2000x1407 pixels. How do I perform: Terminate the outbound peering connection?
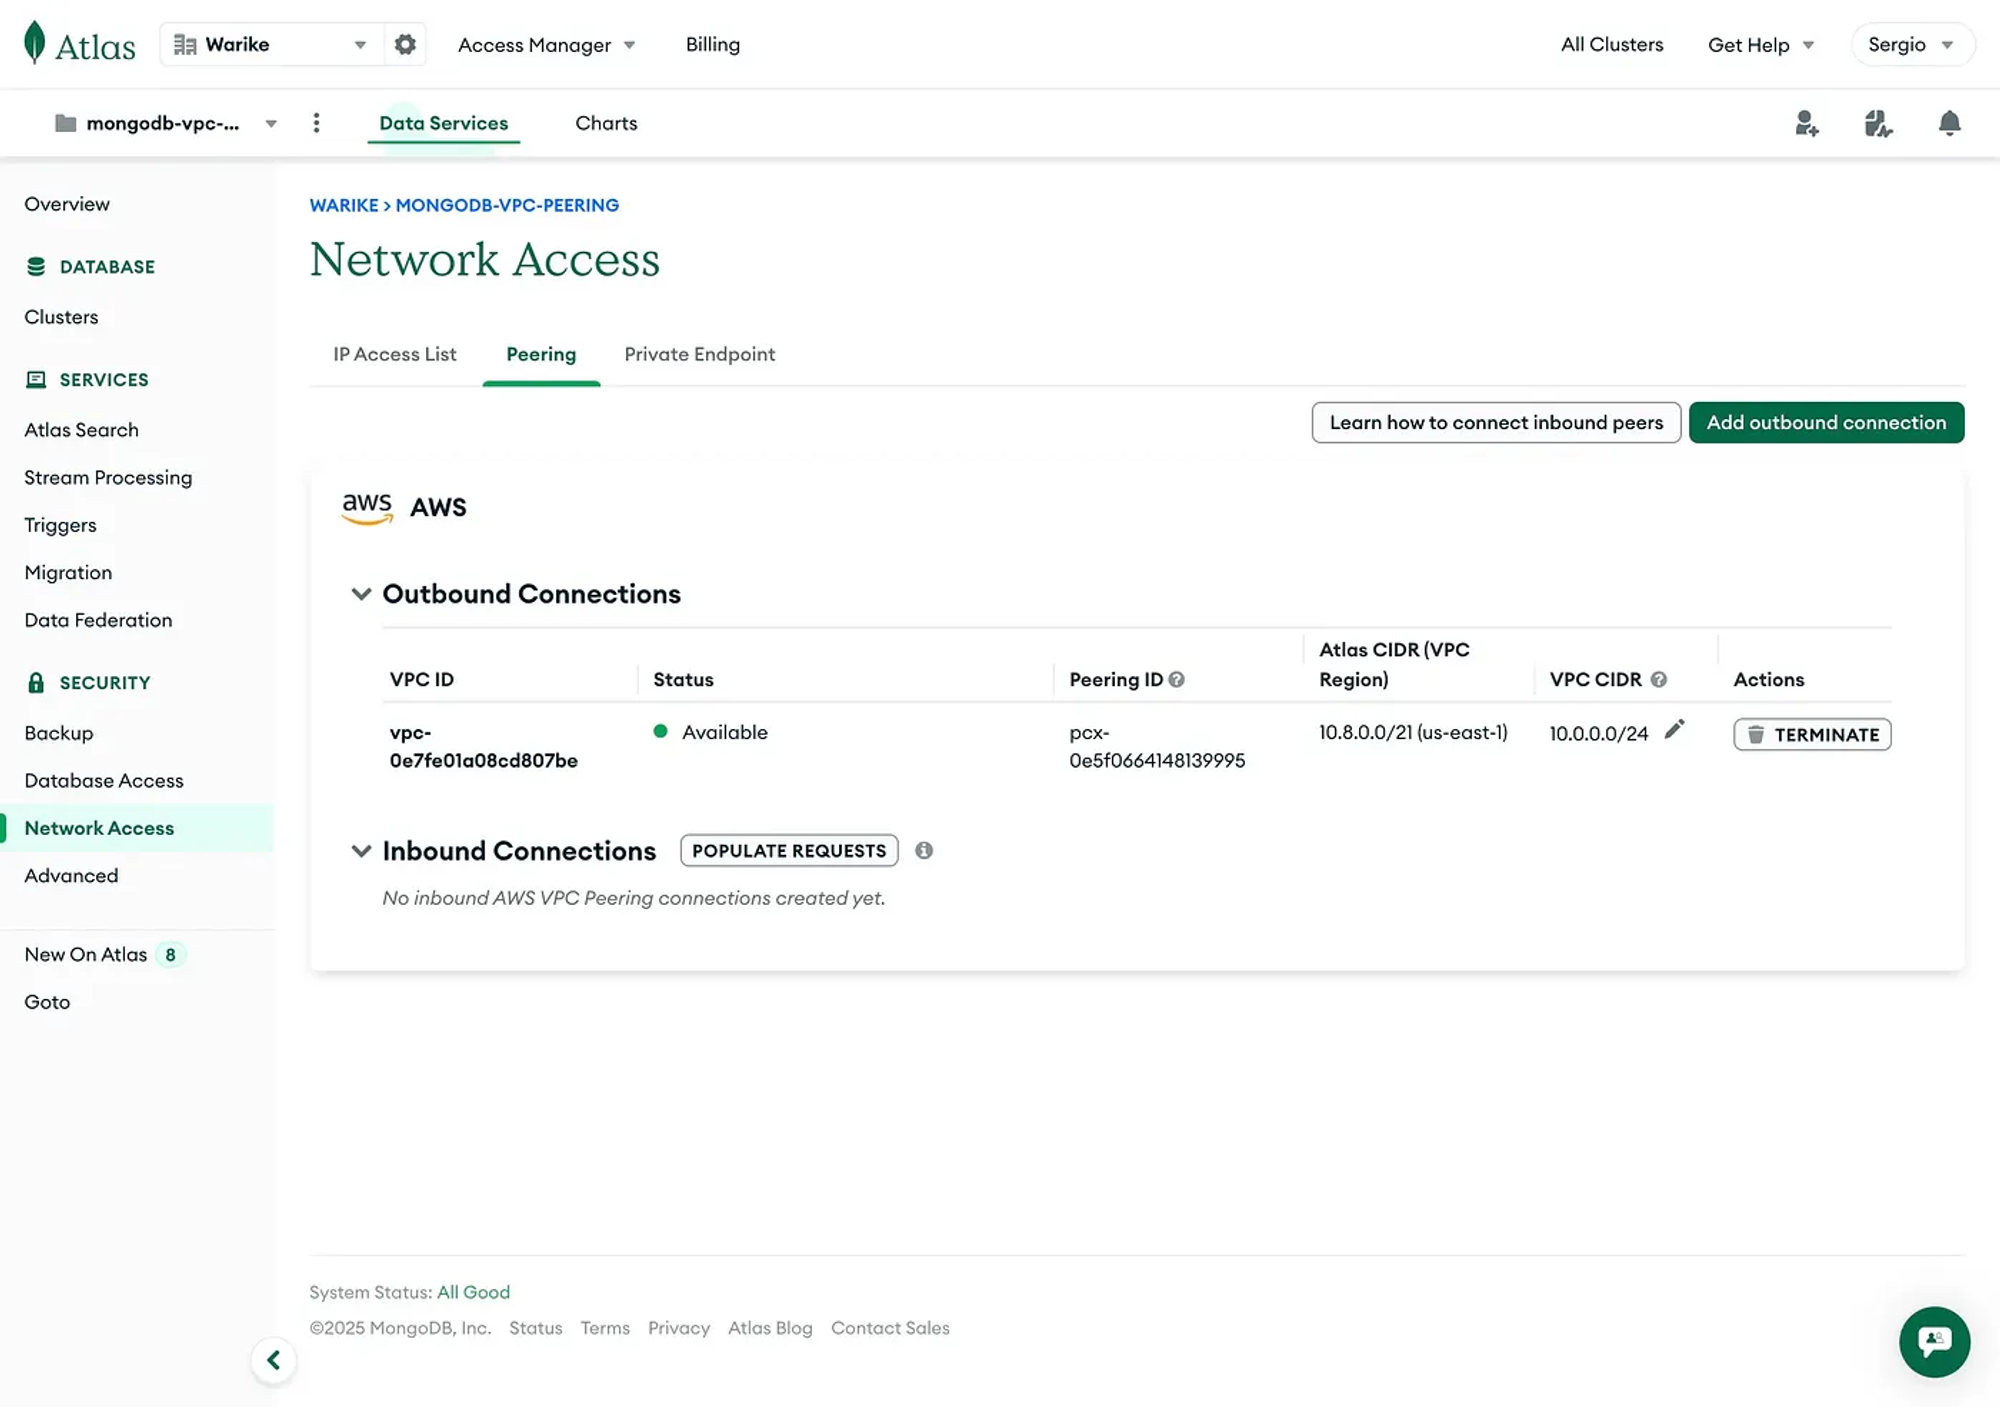pos(1812,735)
